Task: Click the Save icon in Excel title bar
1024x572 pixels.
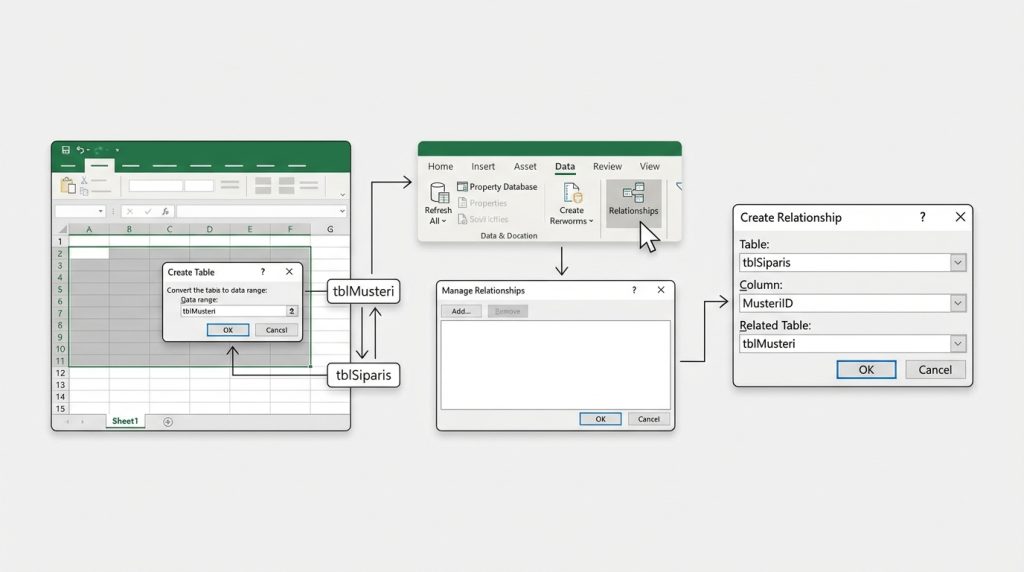Action: 66,150
